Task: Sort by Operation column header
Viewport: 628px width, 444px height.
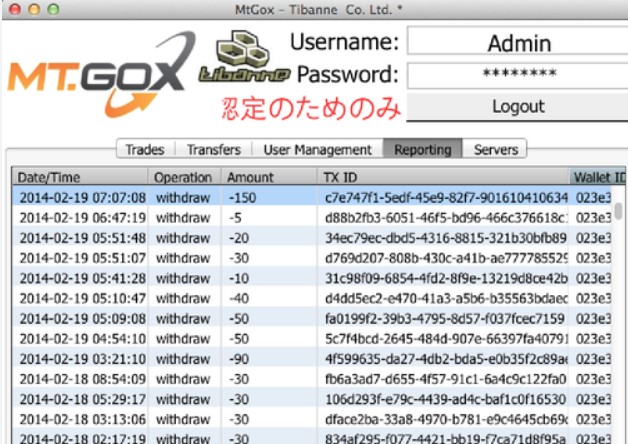Action: [x=184, y=177]
